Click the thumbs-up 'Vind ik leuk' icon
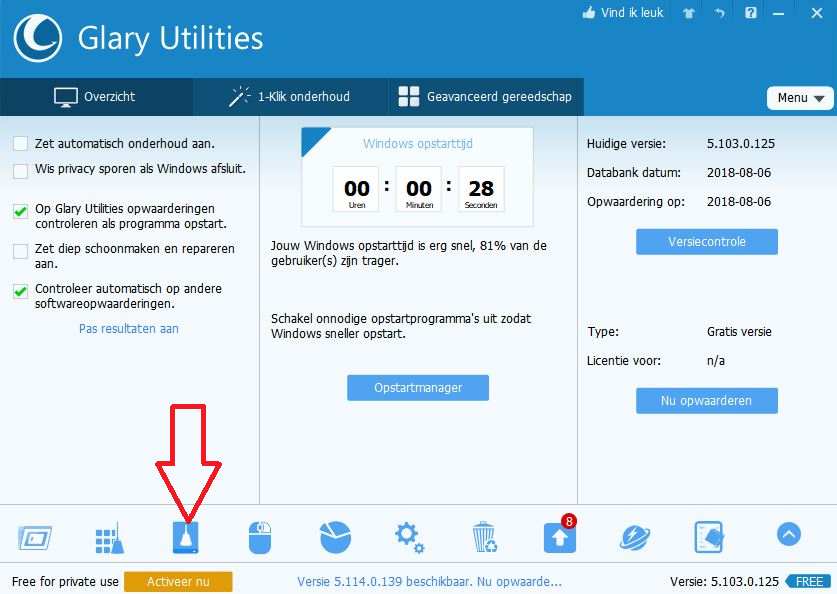Viewport: 837px width, 594px height. pos(589,12)
